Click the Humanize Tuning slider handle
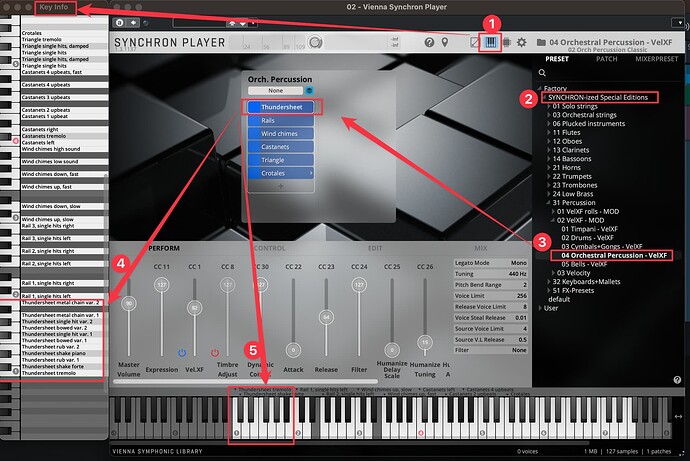Image resolution: width=690 pixels, height=461 pixels. pyautogui.click(x=425, y=342)
